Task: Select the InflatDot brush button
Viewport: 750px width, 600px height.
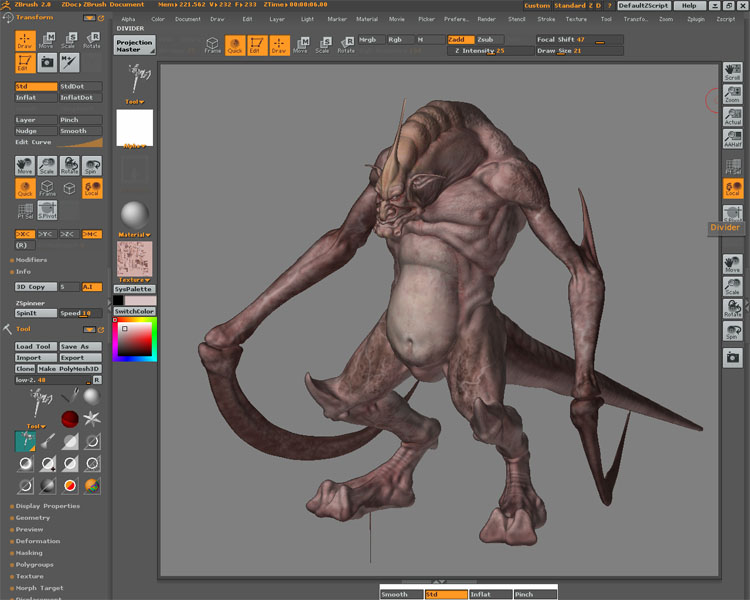Action: tap(80, 98)
